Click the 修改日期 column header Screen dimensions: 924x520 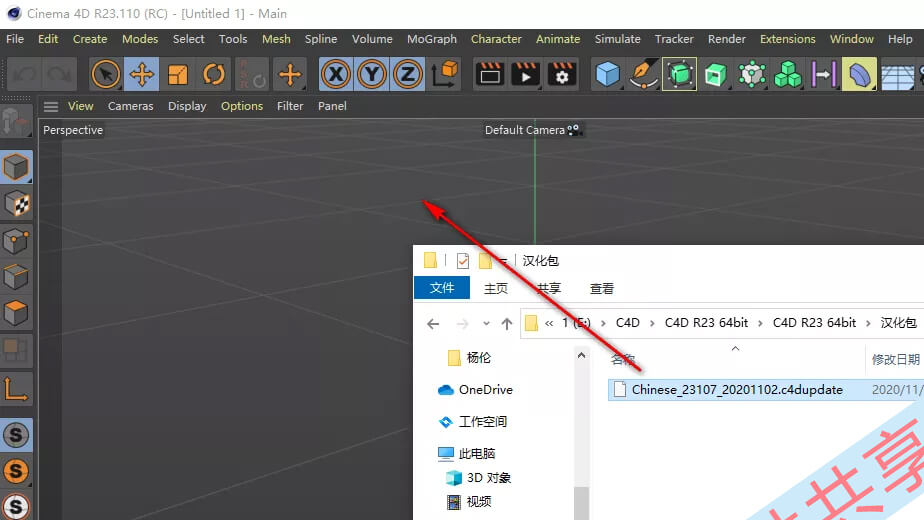click(895, 359)
